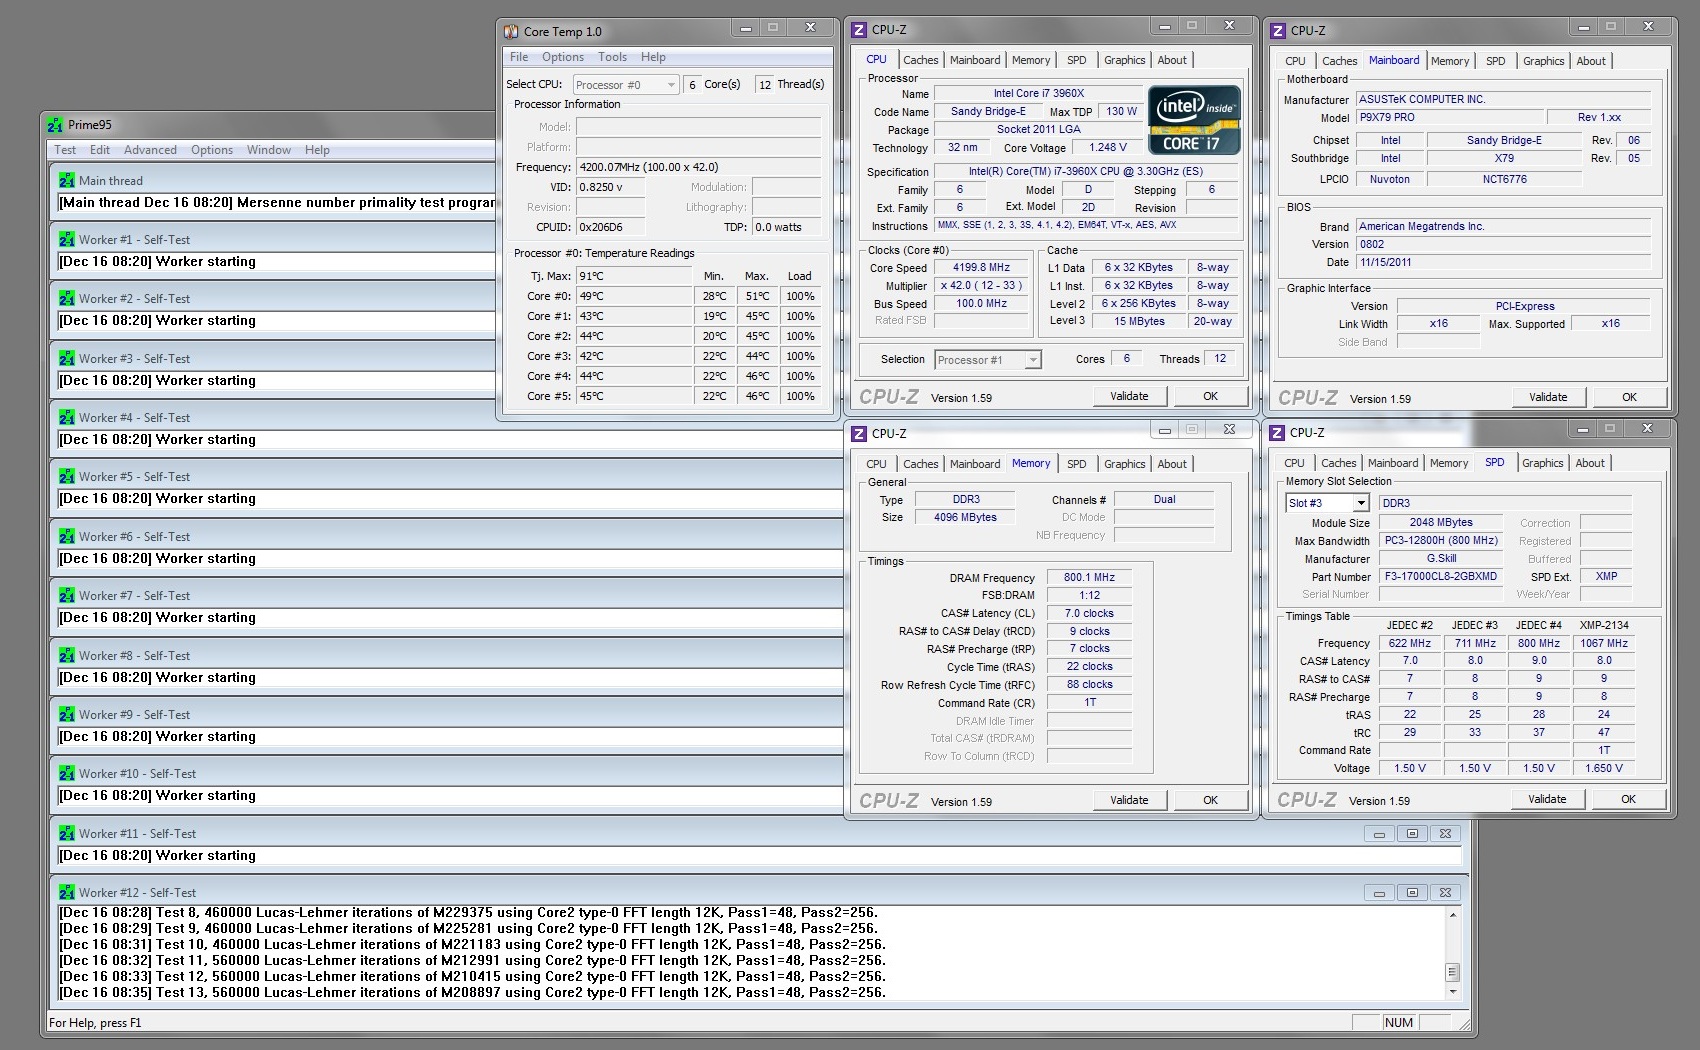The width and height of the screenshot is (1700, 1050).
Task: Click the Core Speed 4199.8 MHz value
Action: (x=982, y=268)
